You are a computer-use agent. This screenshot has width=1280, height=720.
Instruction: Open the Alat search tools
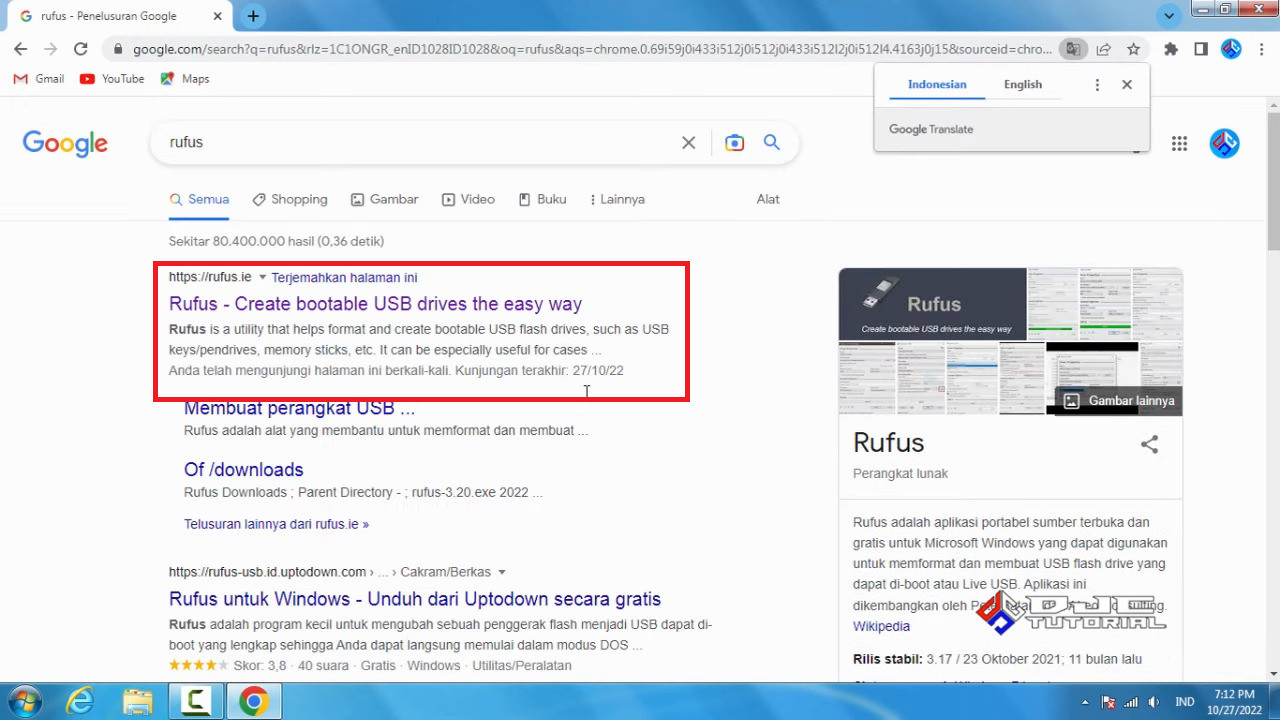[768, 199]
